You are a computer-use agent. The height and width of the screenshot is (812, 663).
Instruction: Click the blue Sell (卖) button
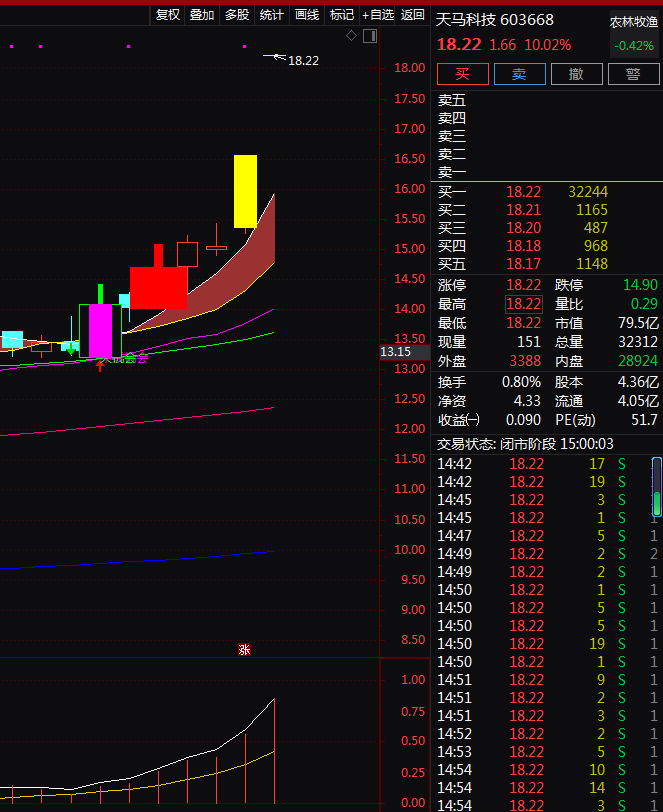[x=519, y=74]
